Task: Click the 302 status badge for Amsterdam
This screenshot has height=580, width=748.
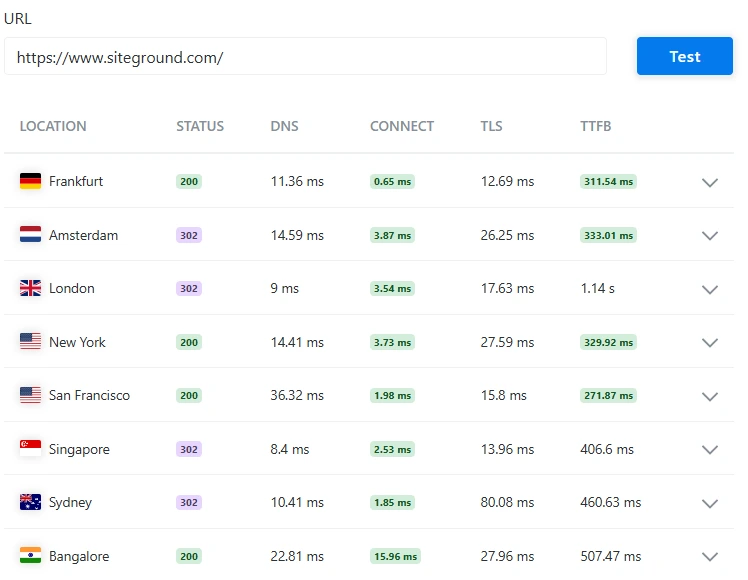Action: [x=189, y=235]
